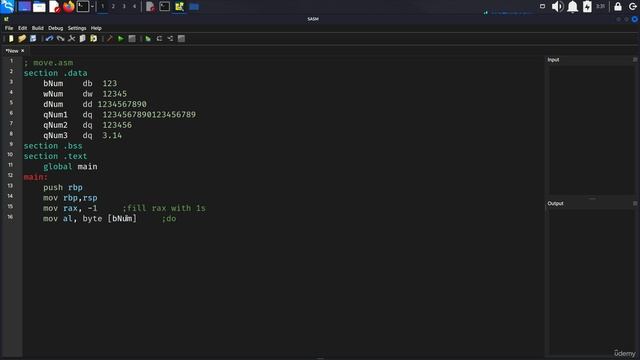Viewport: 640px width, 360px height.
Task: Switch to workspace 3
Action: click(x=124, y=7)
